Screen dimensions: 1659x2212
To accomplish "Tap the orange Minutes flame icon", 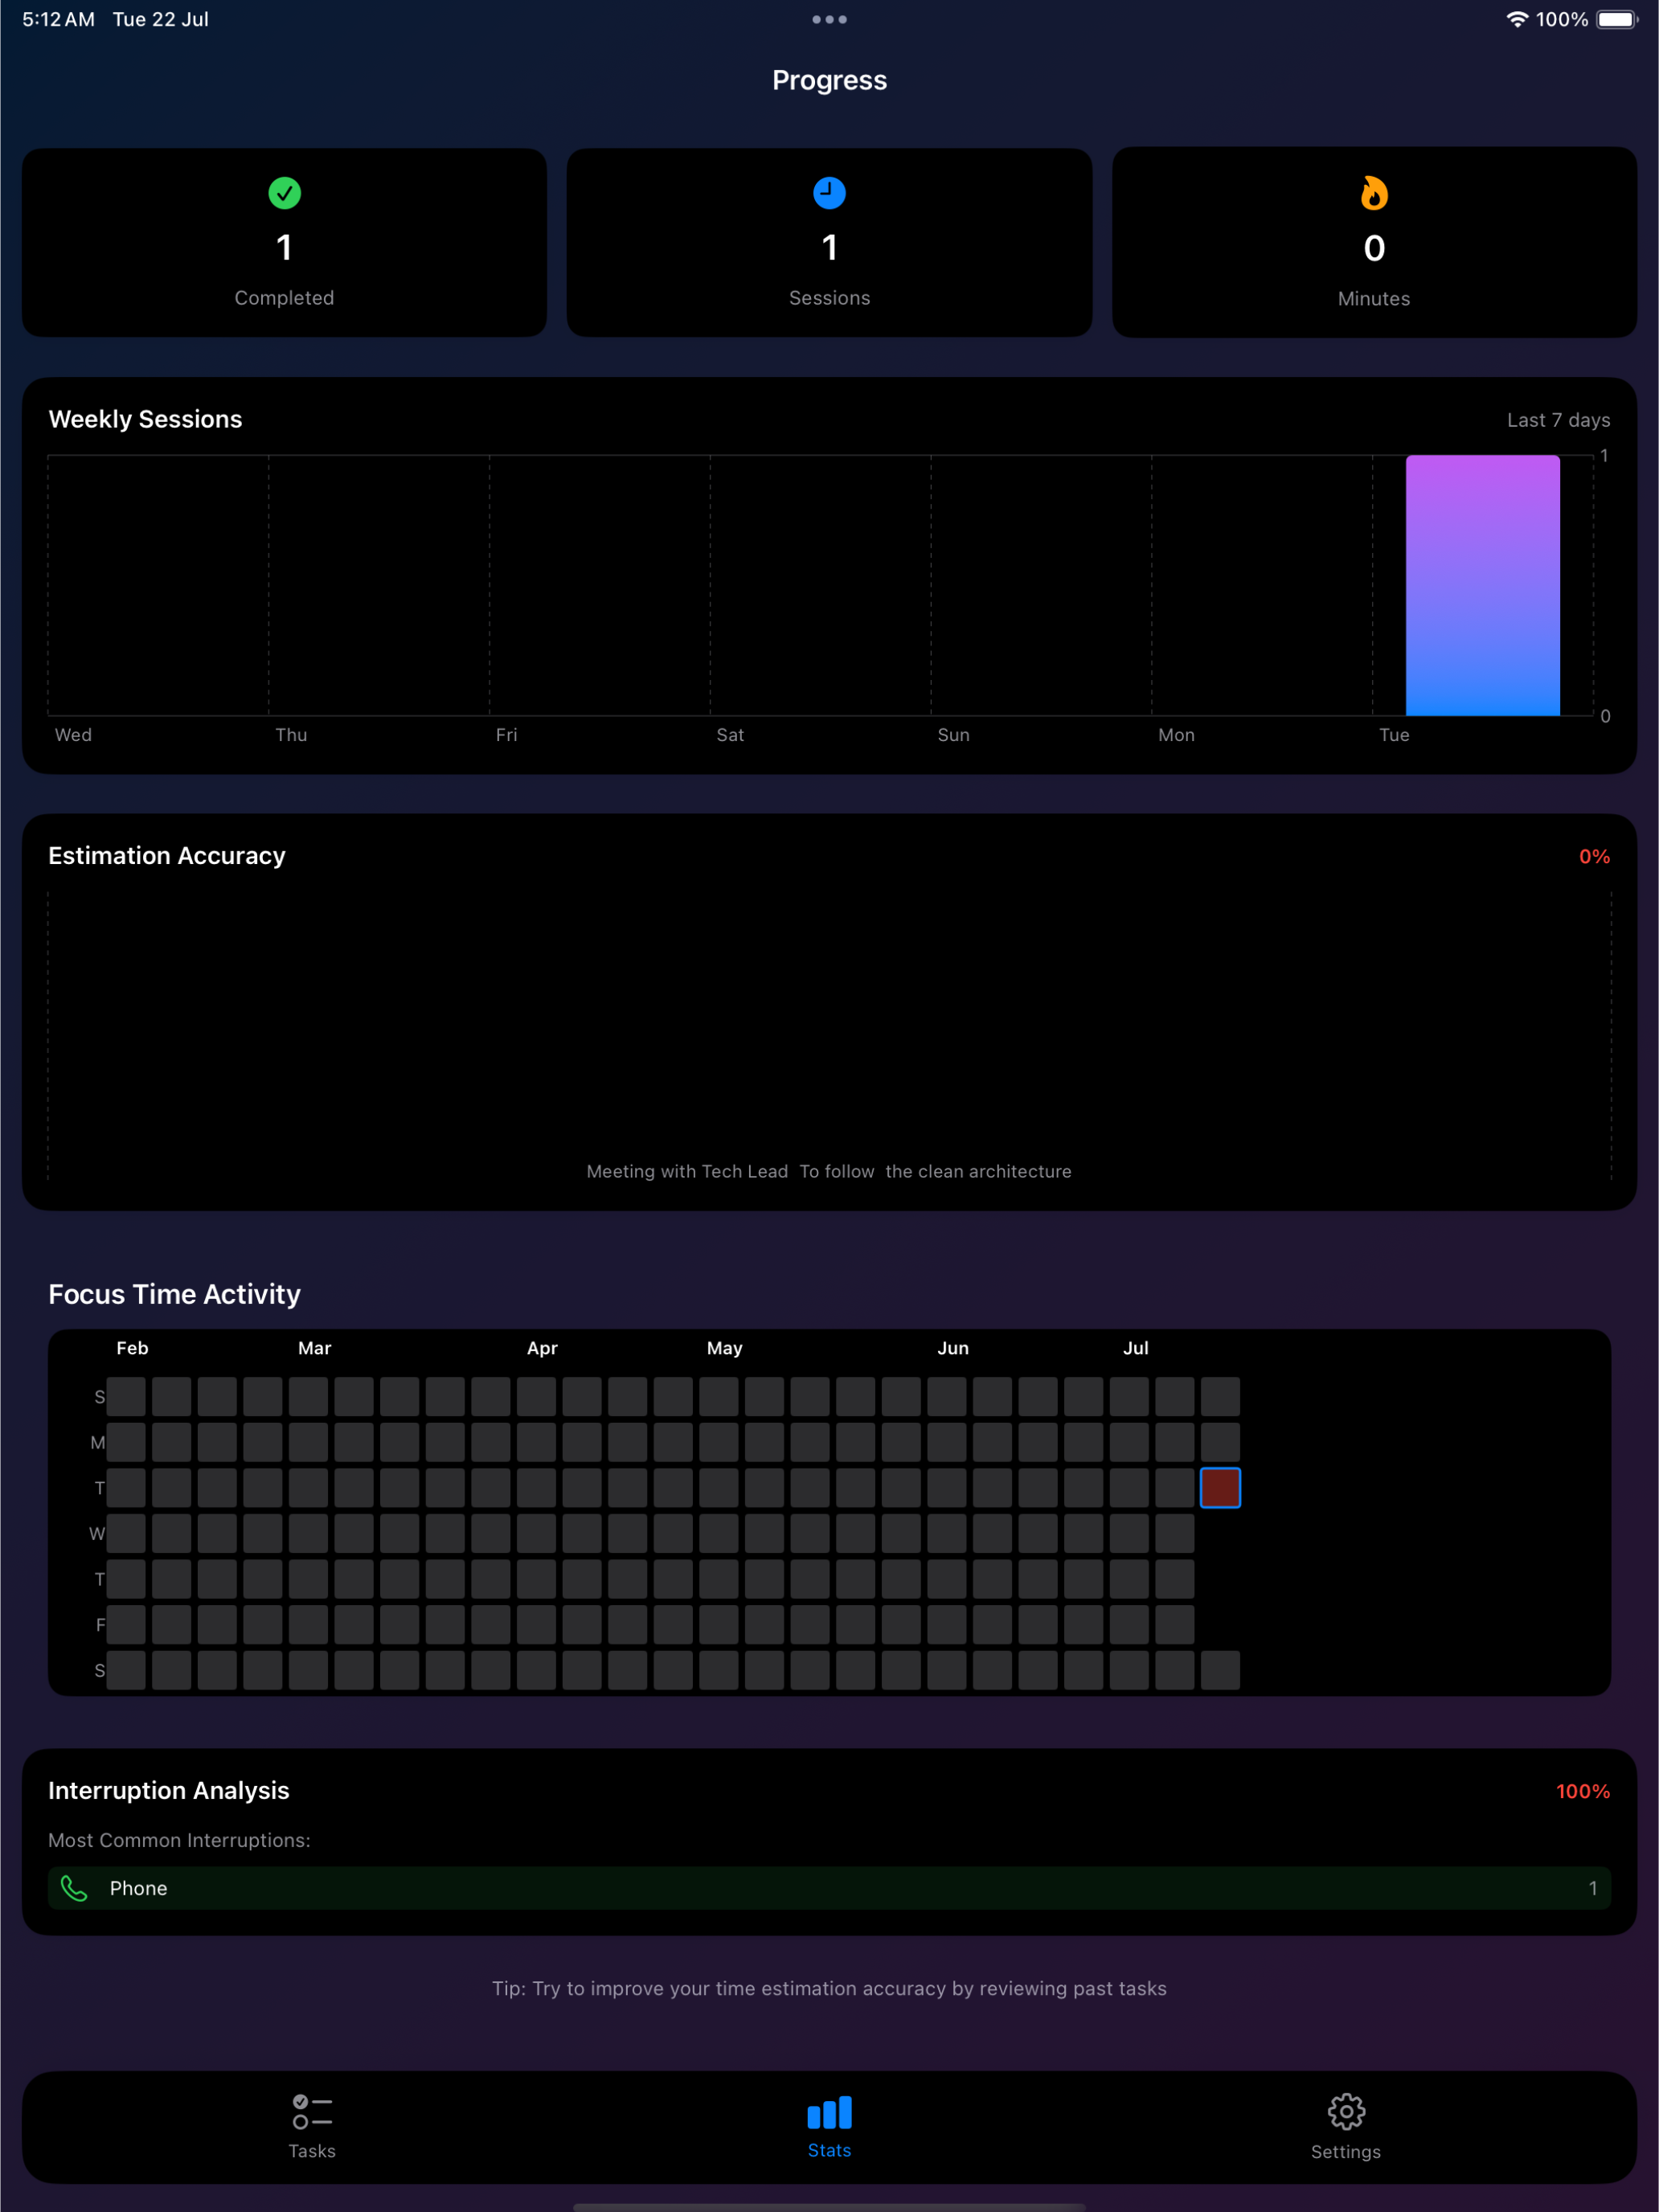I will (1374, 193).
